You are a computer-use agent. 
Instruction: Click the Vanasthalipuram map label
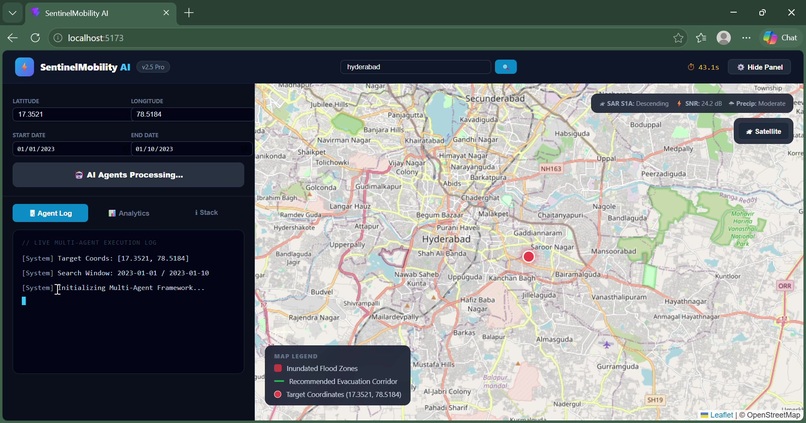pyautogui.click(x=618, y=297)
